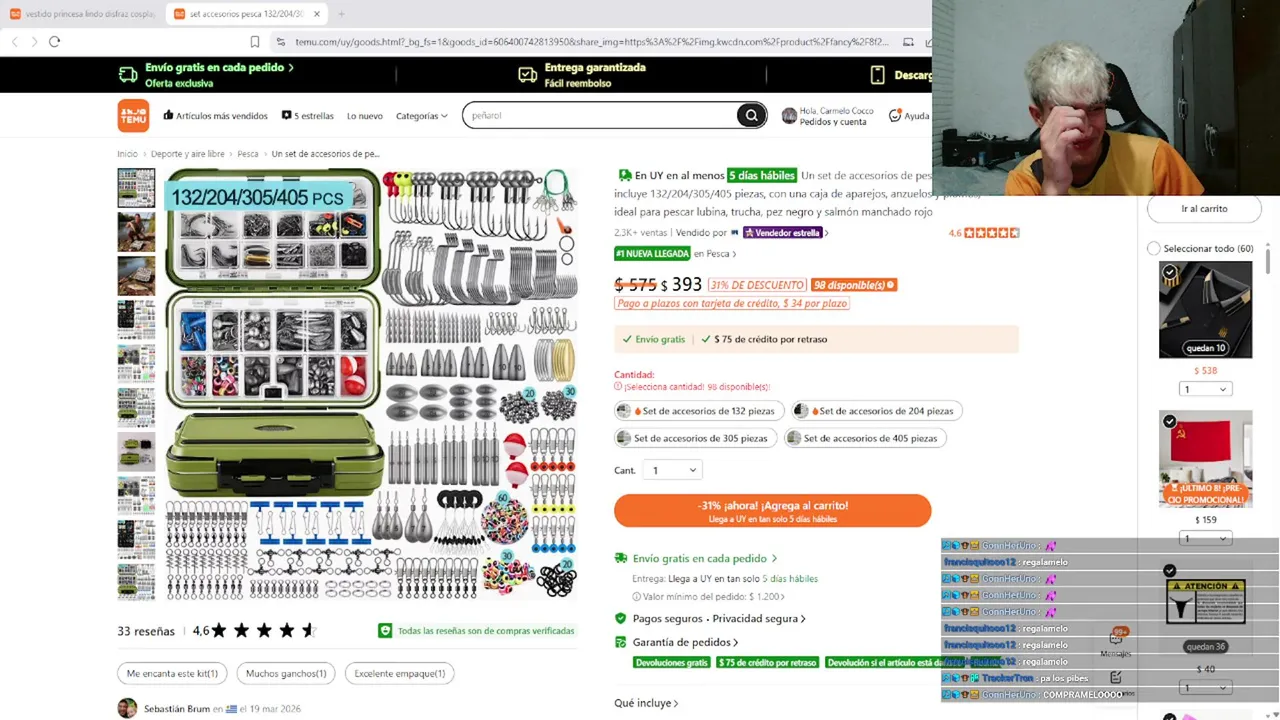This screenshot has height=720, width=1280.
Task: Expand the Garantía de pedidos section
Action: pyautogui.click(x=676, y=642)
